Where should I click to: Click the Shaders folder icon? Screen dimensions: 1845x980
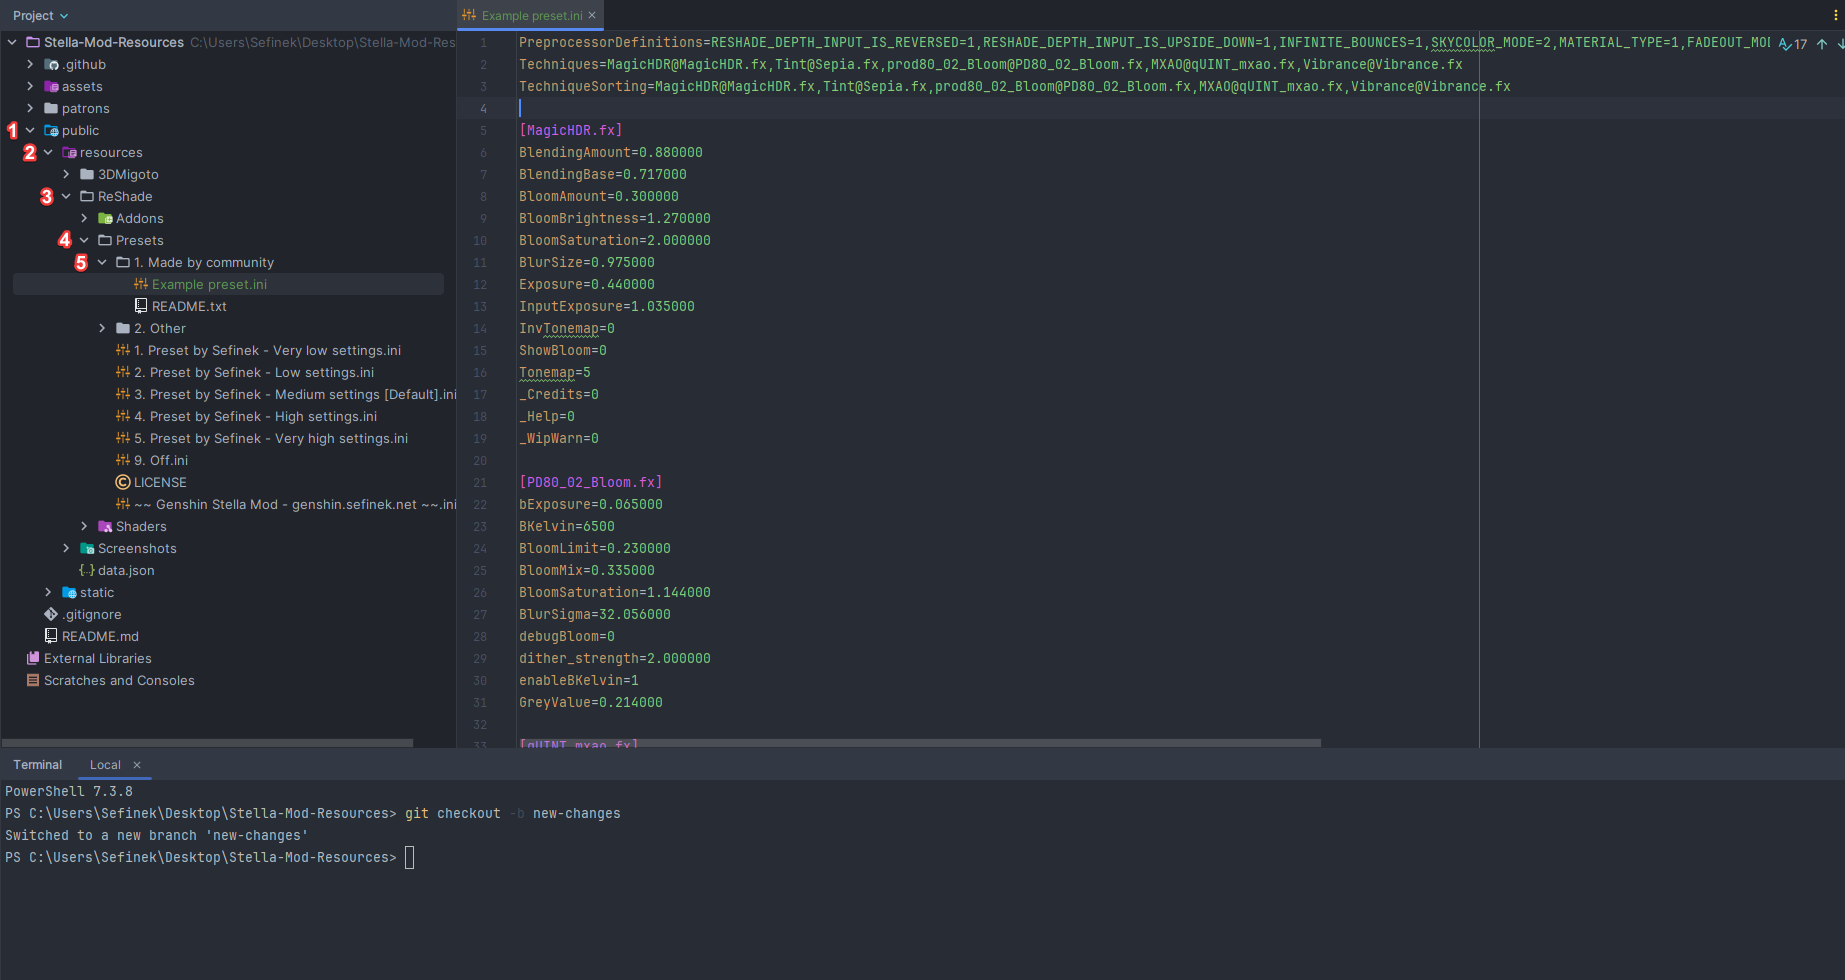(105, 526)
